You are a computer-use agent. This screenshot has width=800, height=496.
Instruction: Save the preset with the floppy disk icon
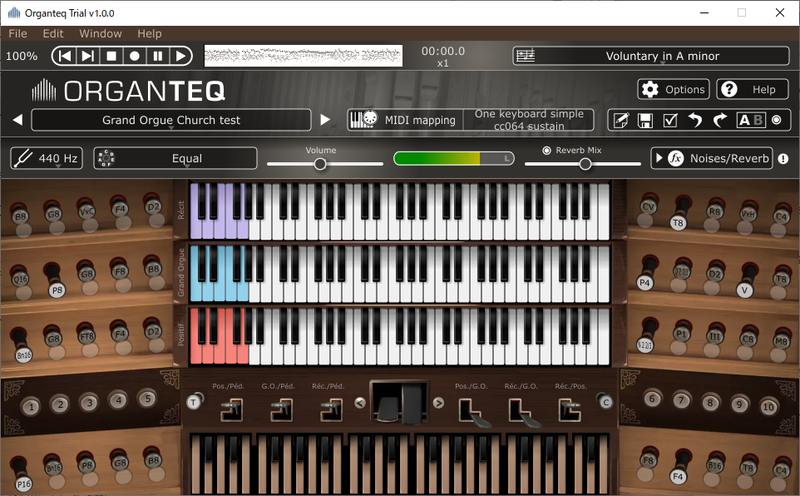coord(645,120)
